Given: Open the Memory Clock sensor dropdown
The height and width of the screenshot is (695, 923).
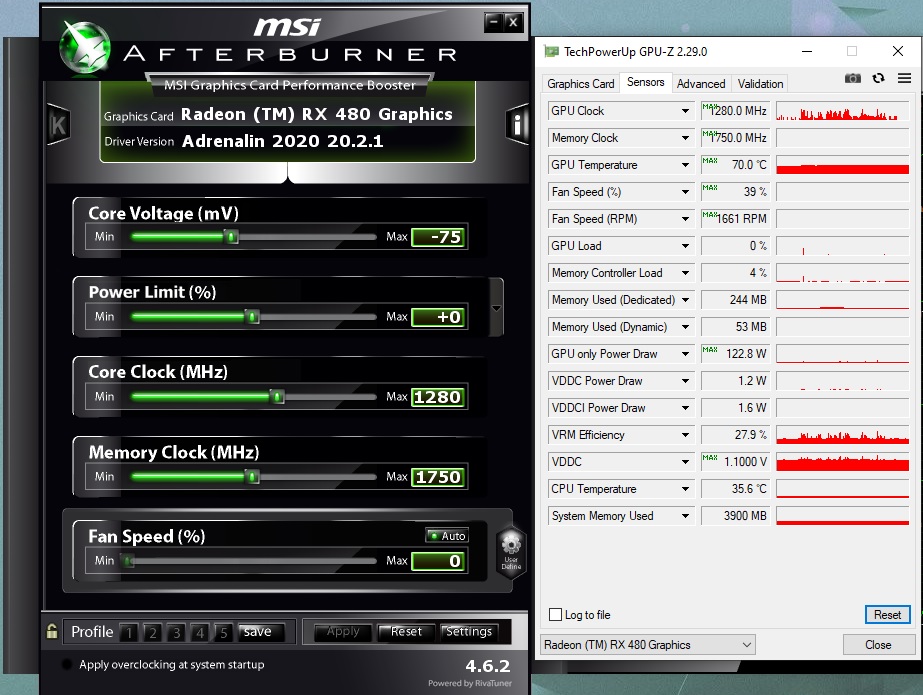Looking at the screenshot, I should (685, 138).
